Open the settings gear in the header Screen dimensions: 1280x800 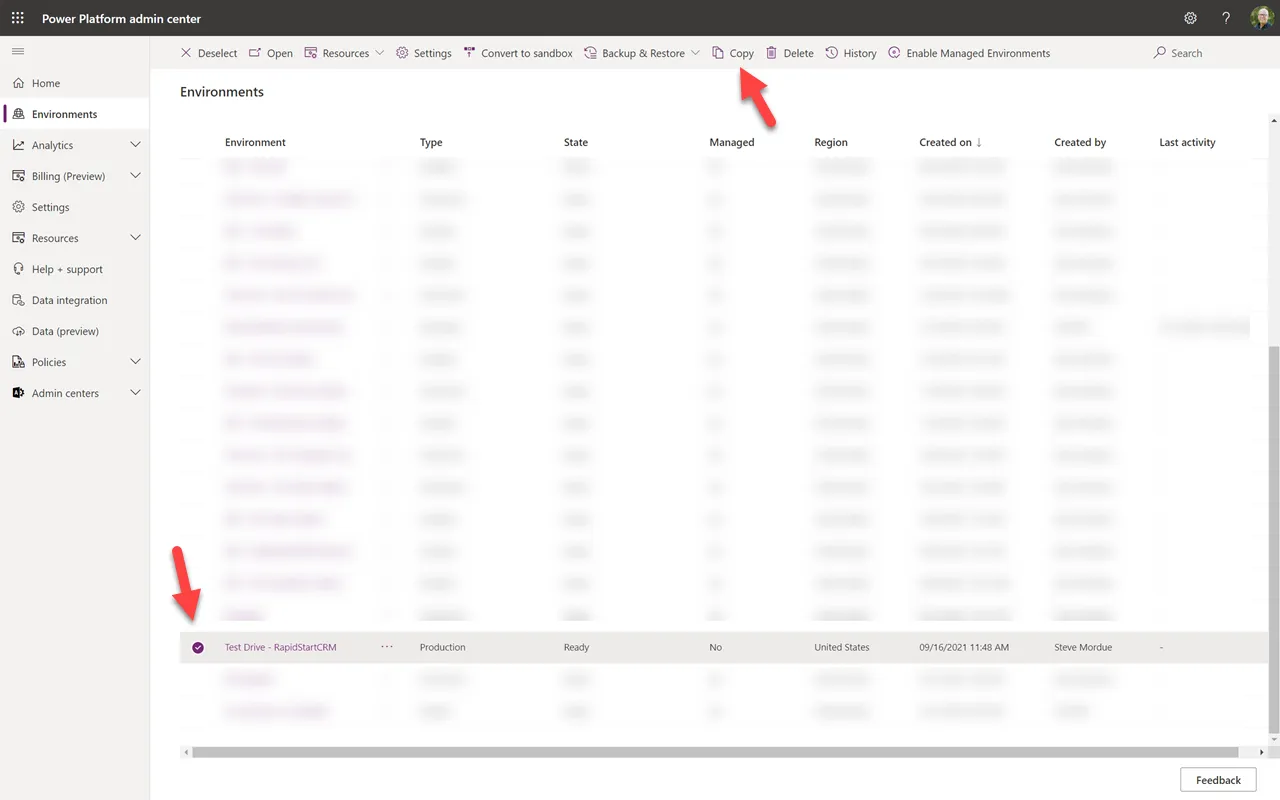click(x=1190, y=18)
